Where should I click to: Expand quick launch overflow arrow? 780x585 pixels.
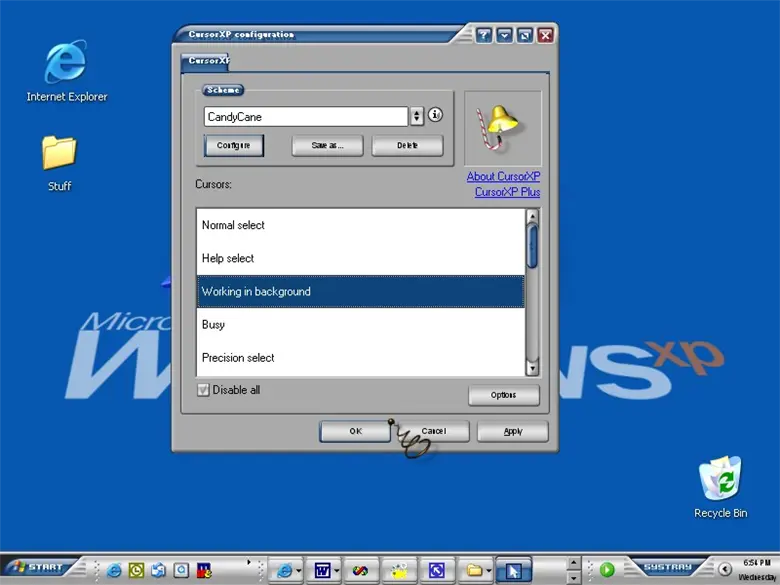click(249, 562)
